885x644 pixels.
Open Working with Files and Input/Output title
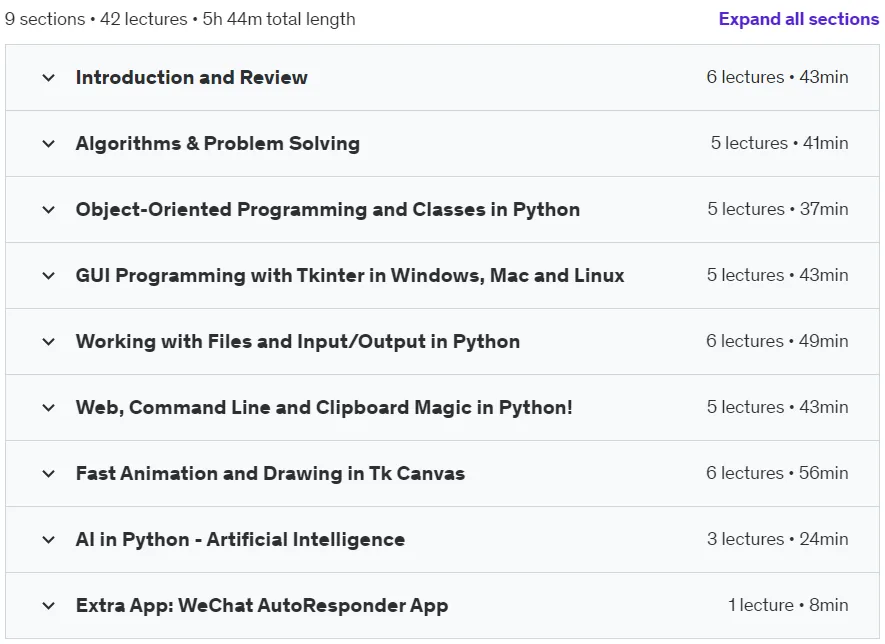pos(297,341)
